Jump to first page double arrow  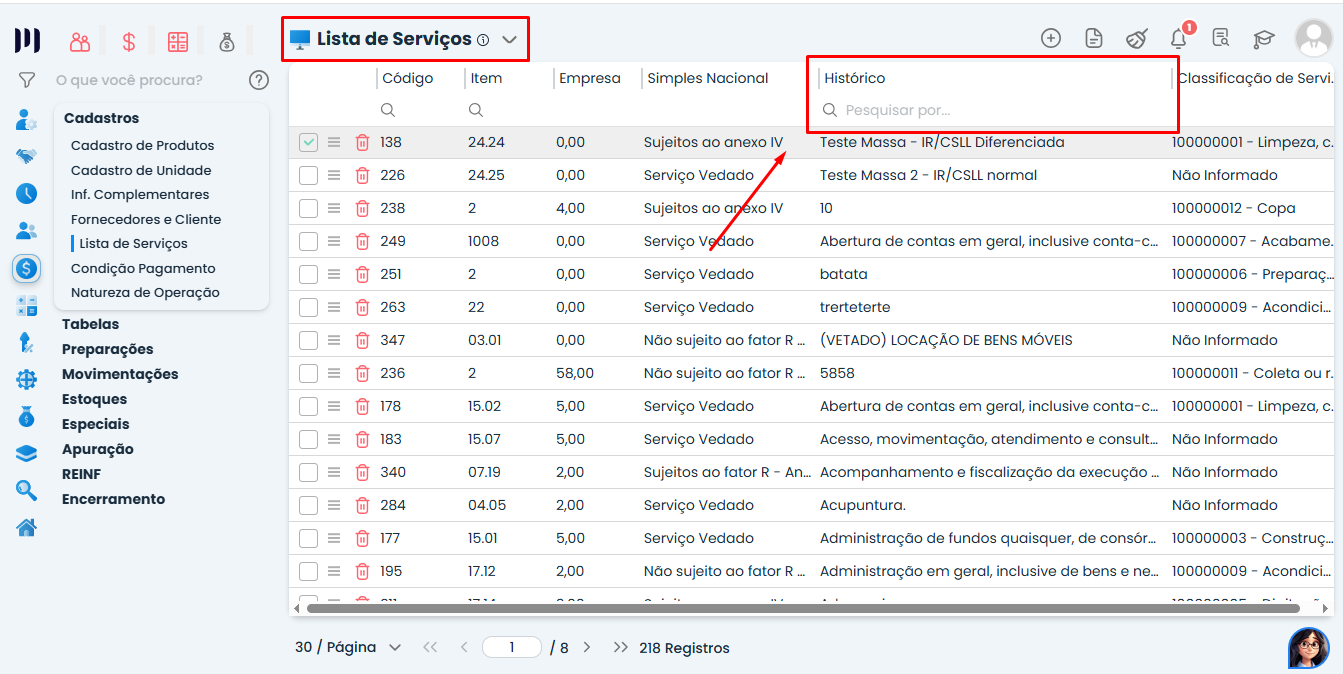pos(430,648)
